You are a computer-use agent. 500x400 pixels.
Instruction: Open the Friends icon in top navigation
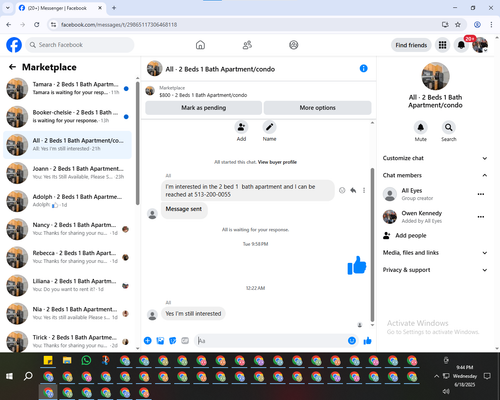click(x=247, y=45)
